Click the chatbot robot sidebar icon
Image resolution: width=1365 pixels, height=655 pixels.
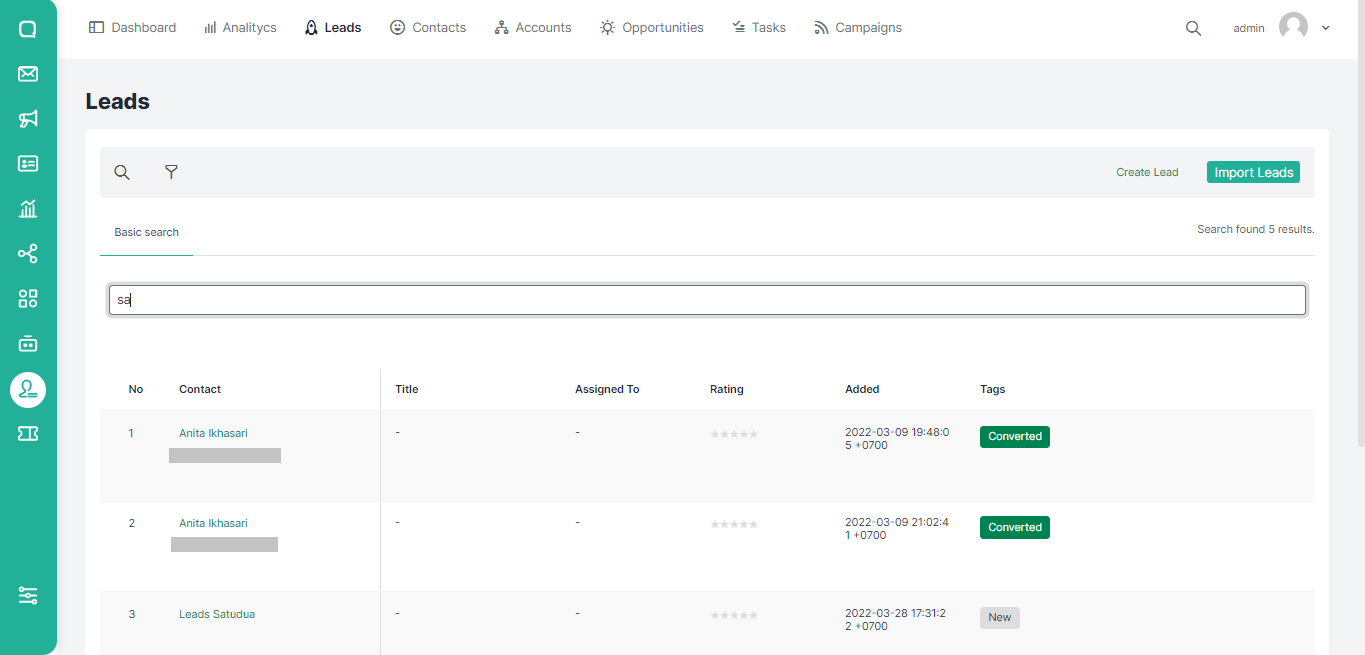coord(28,344)
